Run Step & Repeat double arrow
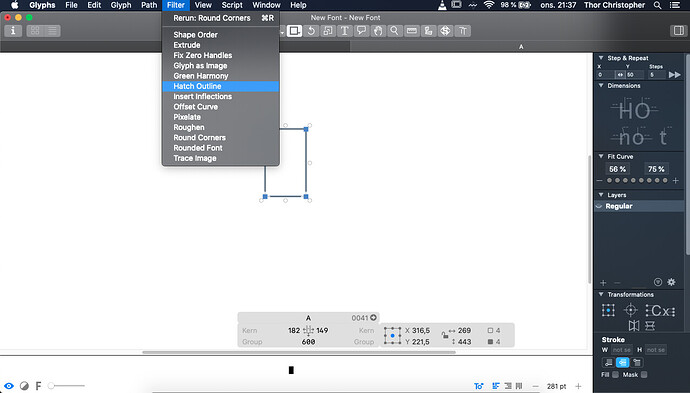Viewport: 690px width, 393px height. tap(675, 75)
